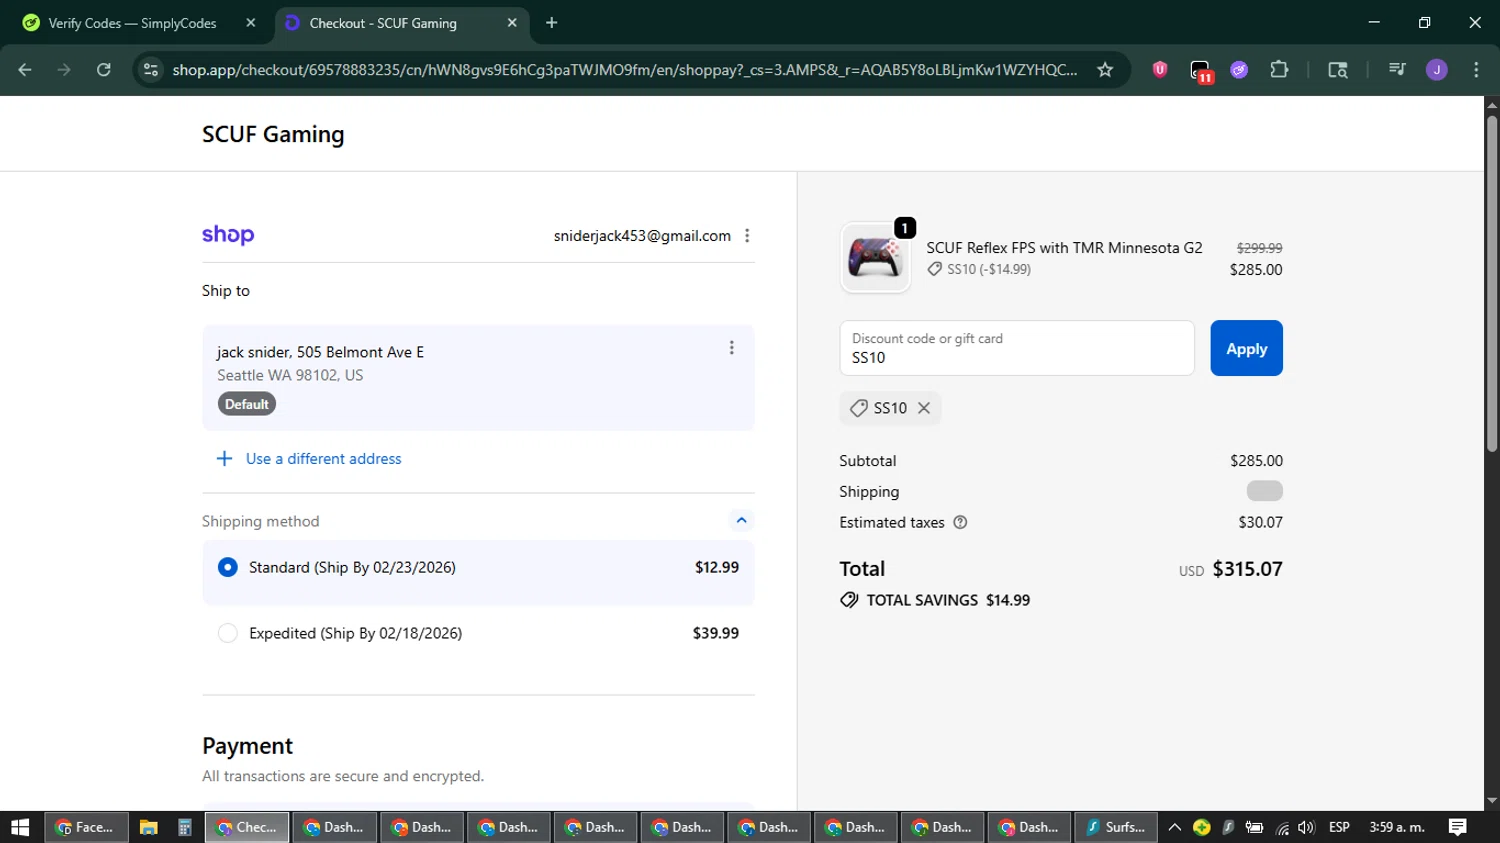Screen dimensions: 1500x843
Task: Click Use a different address link
Action: (x=323, y=459)
